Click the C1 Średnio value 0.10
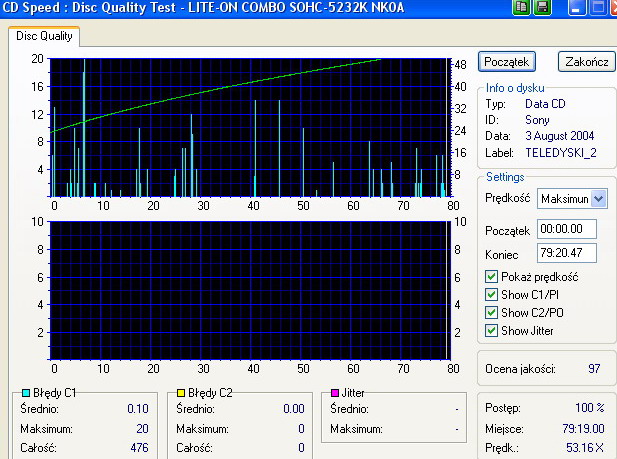 tap(138, 409)
